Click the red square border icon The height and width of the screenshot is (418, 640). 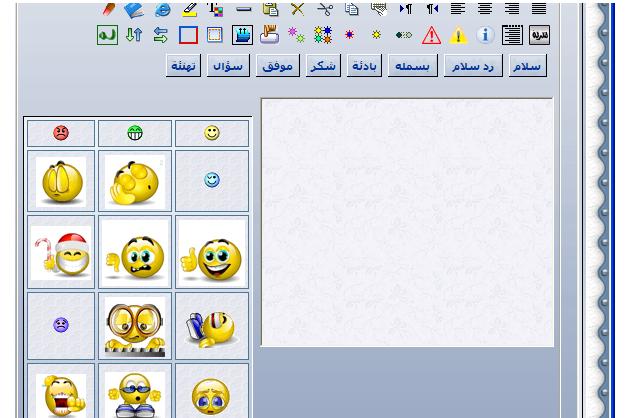[x=188, y=35]
